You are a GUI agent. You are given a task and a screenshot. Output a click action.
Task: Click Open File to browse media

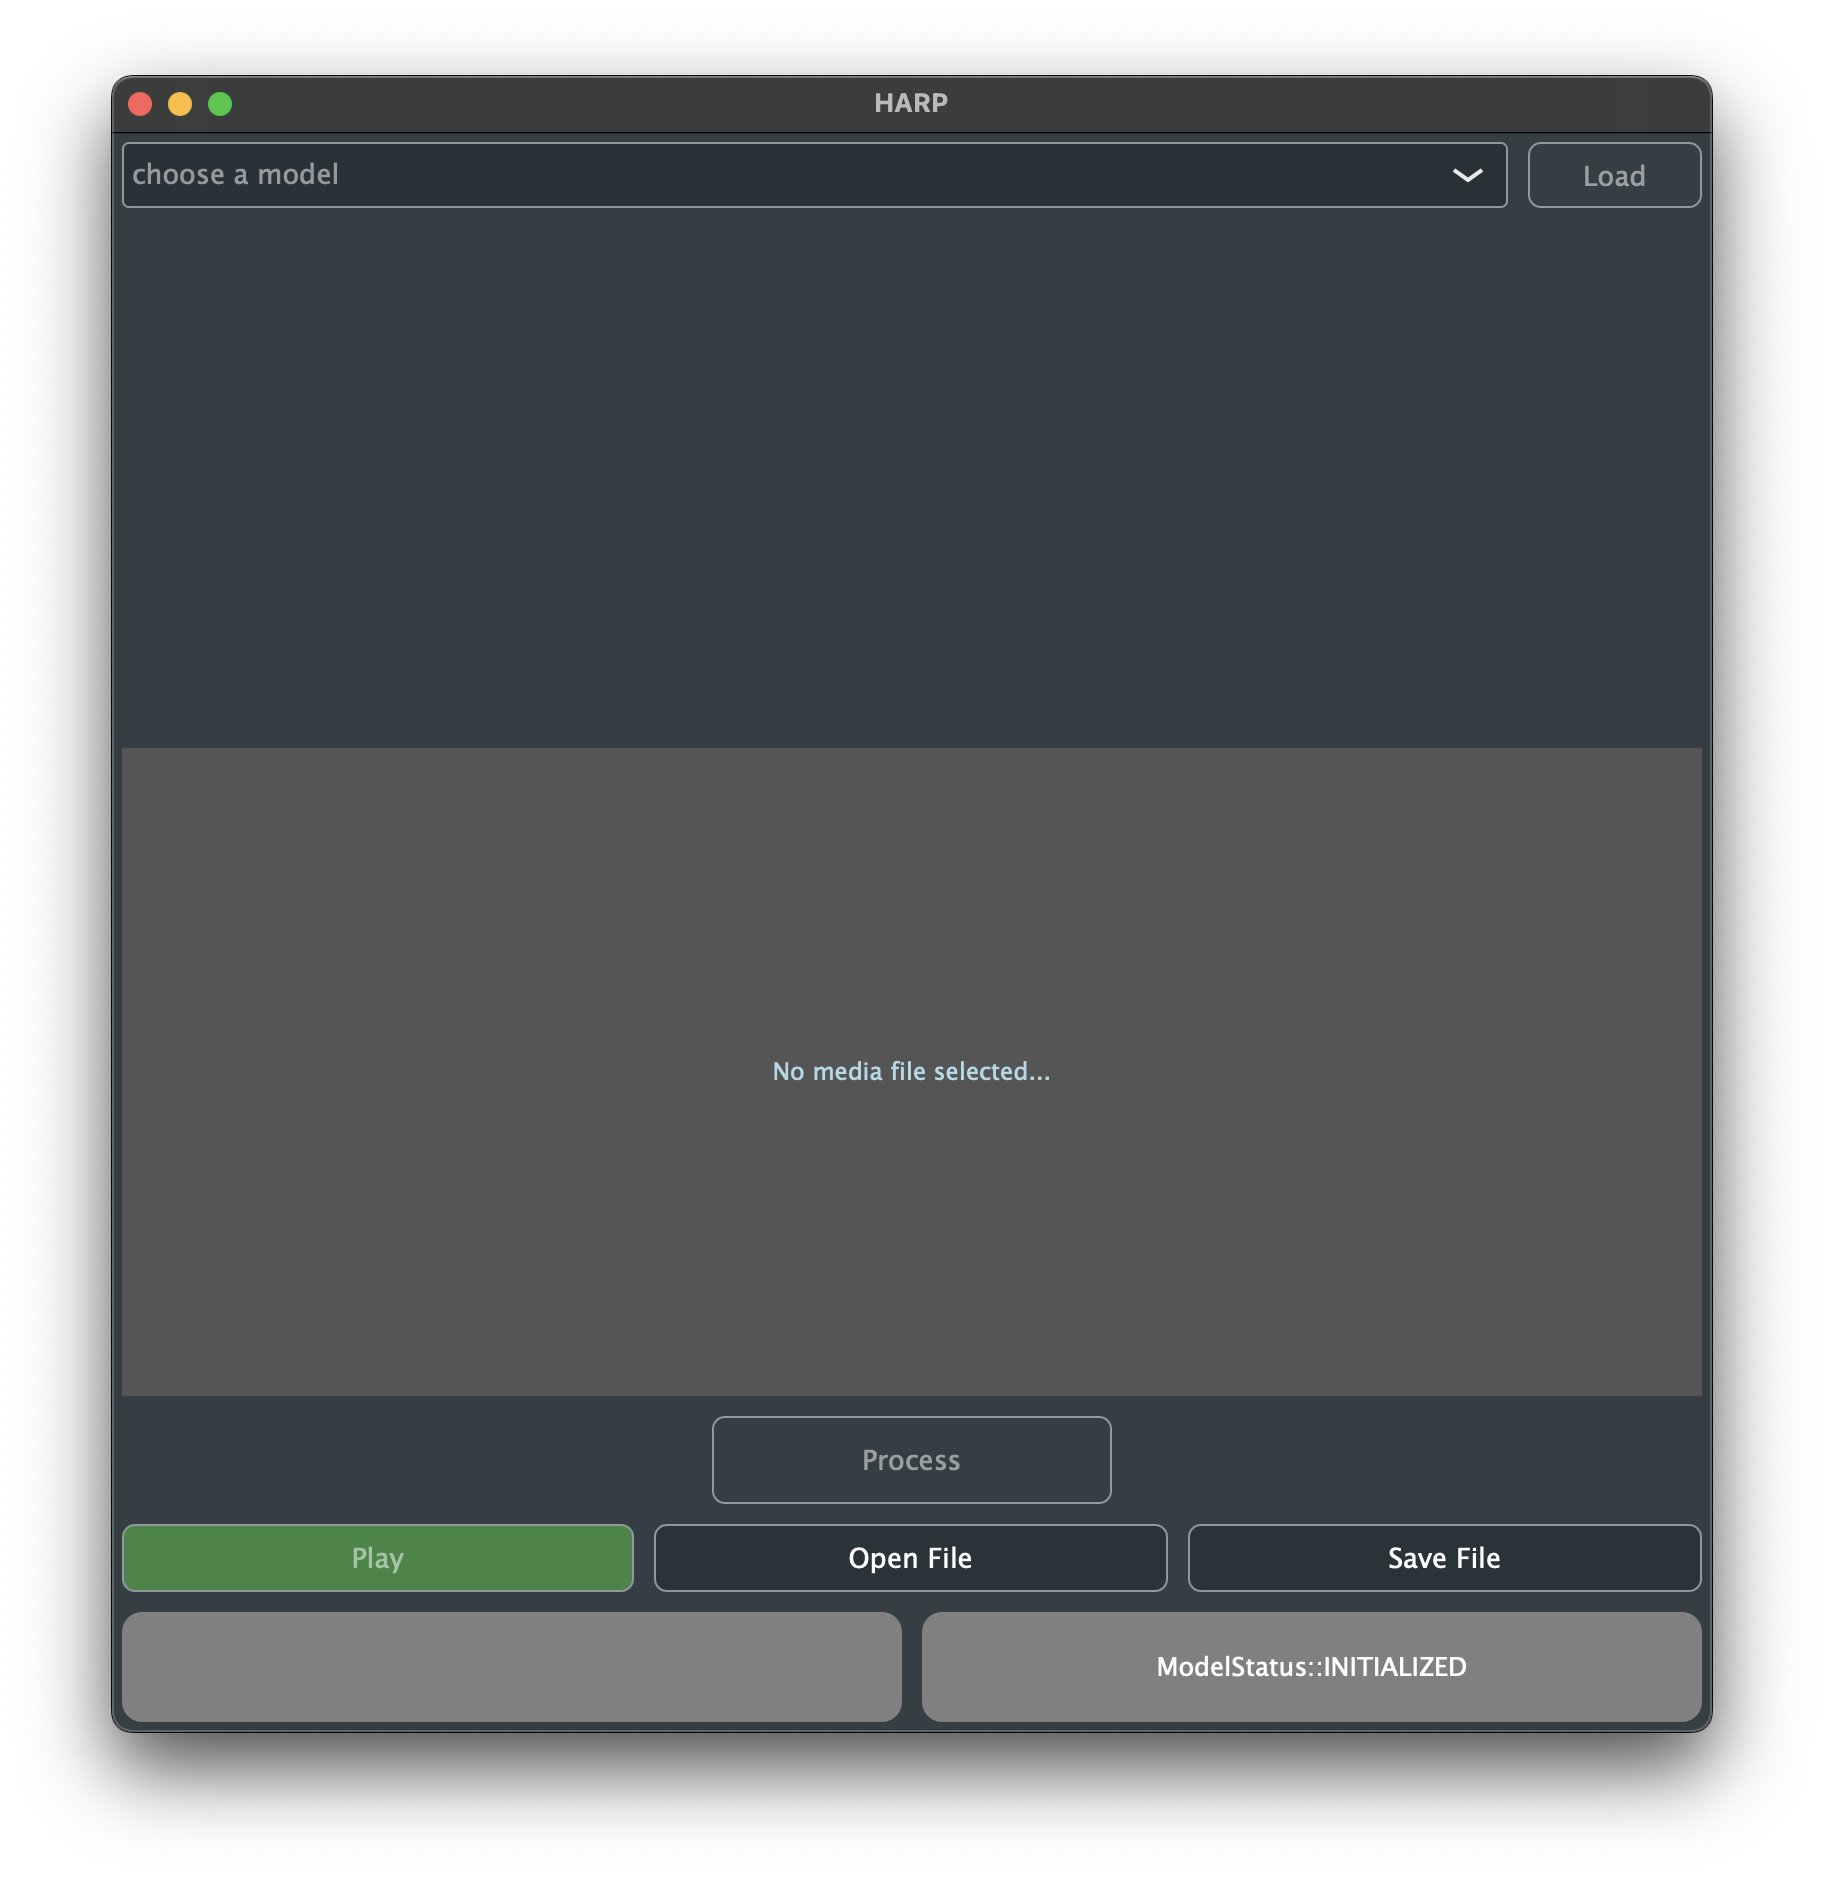910,1558
